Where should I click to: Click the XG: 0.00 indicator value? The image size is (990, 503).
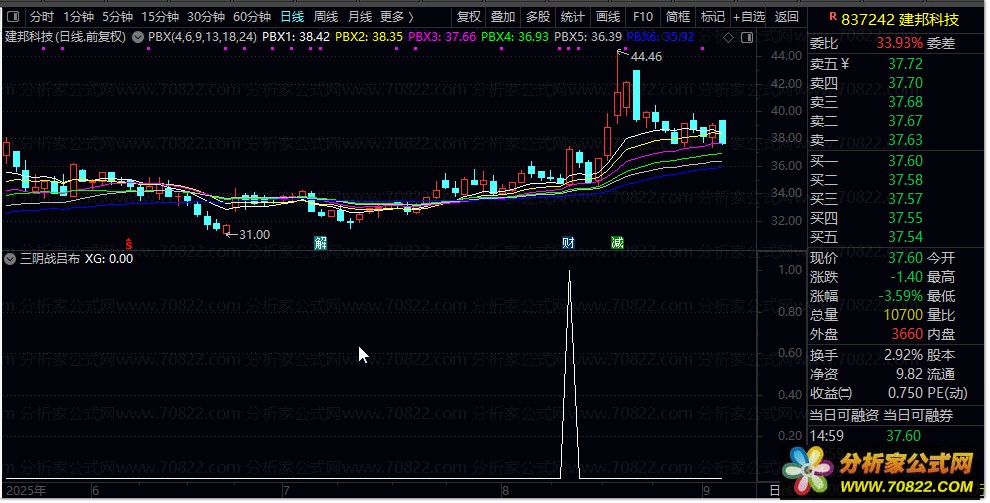tap(109, 258)
